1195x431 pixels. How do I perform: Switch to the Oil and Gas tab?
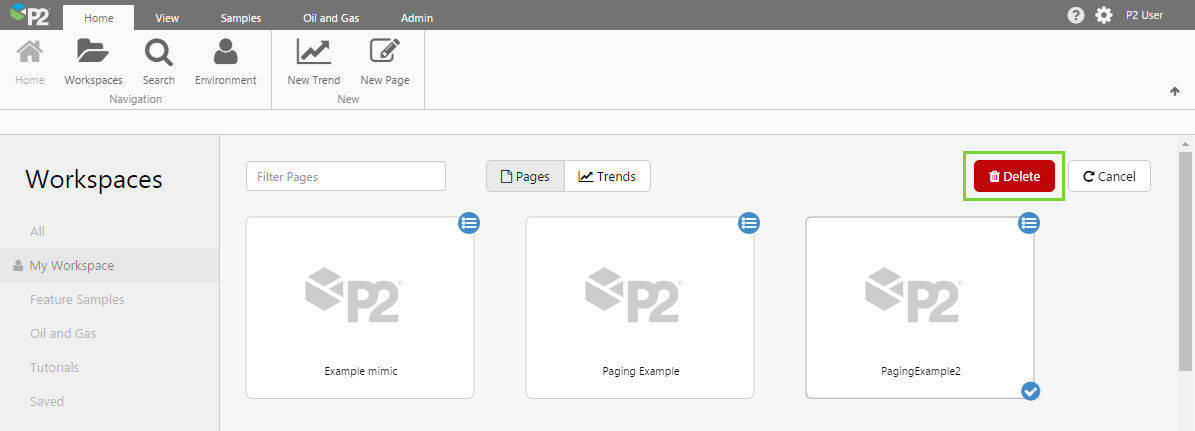(331, 18)
